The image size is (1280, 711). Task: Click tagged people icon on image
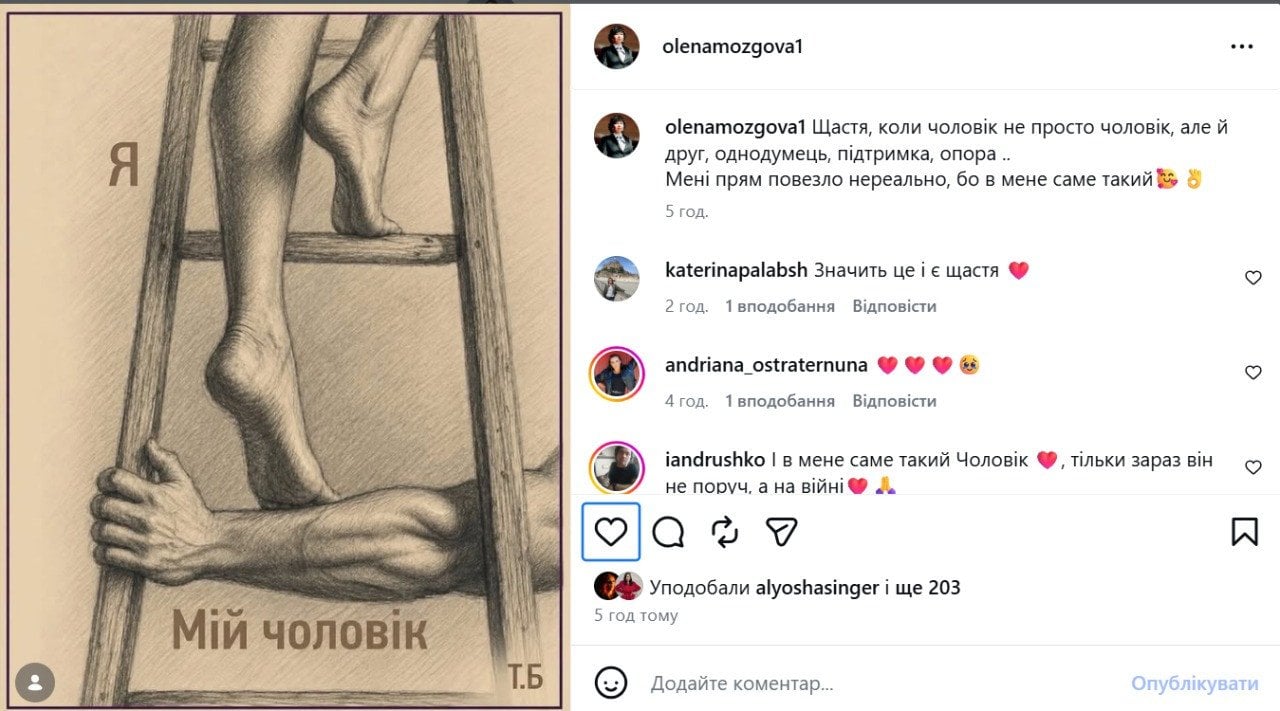35,682
